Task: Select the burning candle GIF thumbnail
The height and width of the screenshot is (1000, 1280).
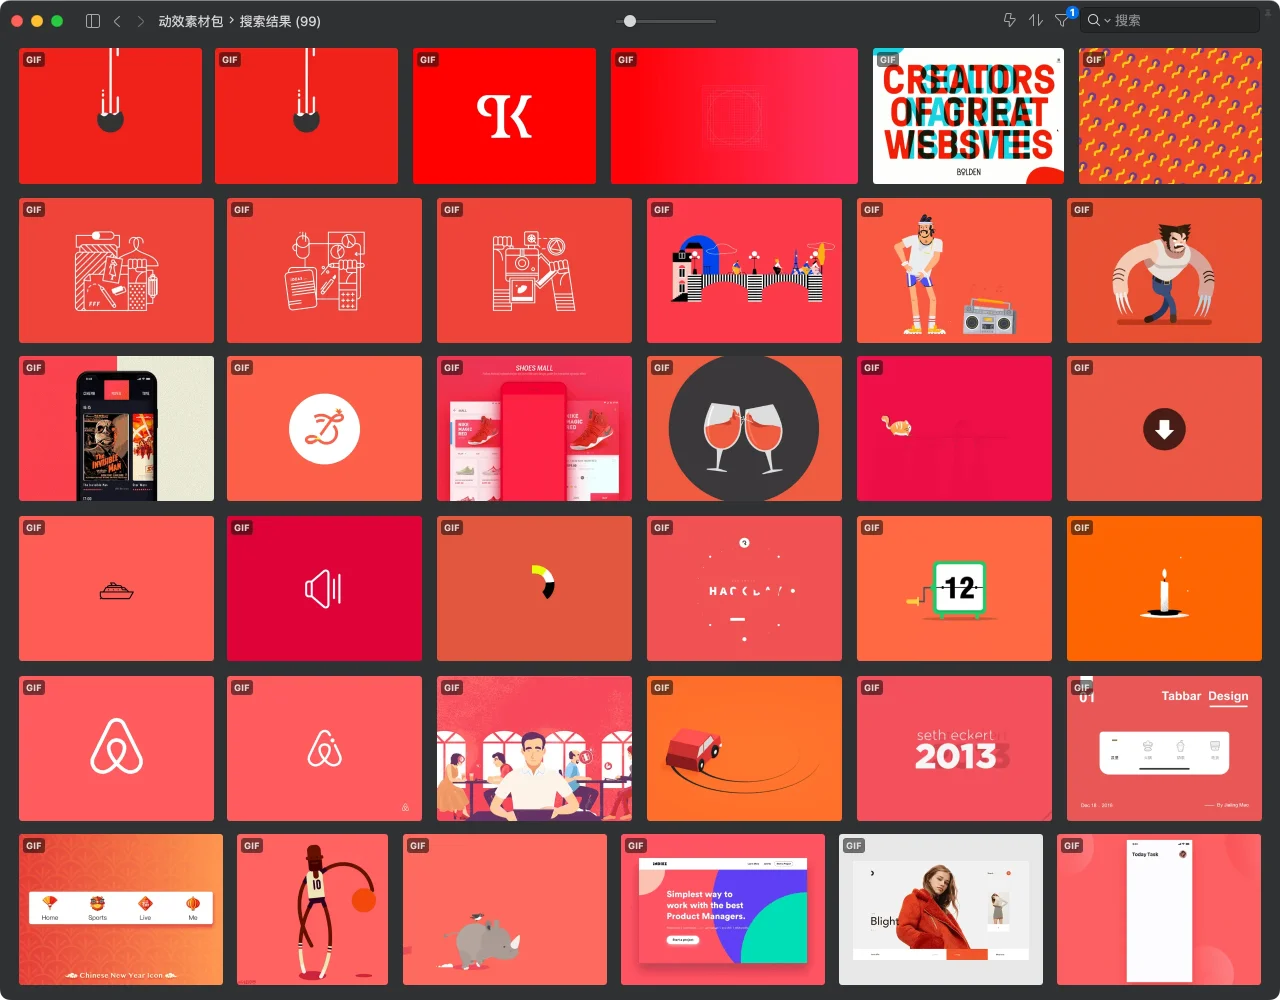Action: point(1164,588)
